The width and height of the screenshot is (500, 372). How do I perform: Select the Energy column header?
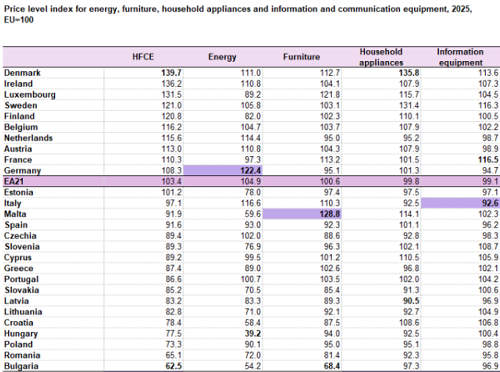(222, 57)
